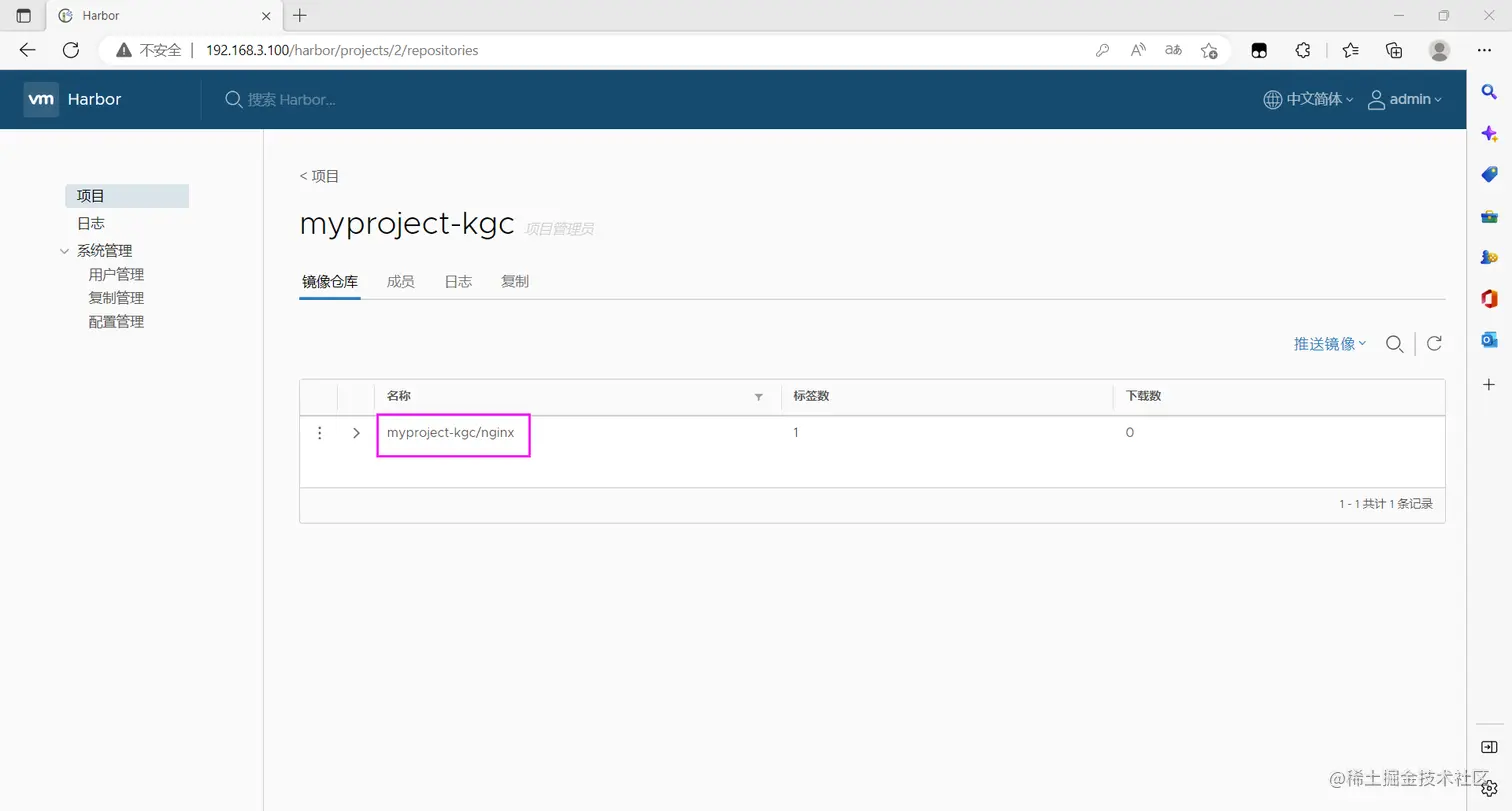This screenshot has height=811, width=1512.
Task: Open the three-dot action menu for myproject-kgc/nginx
Action: (320, 433)
